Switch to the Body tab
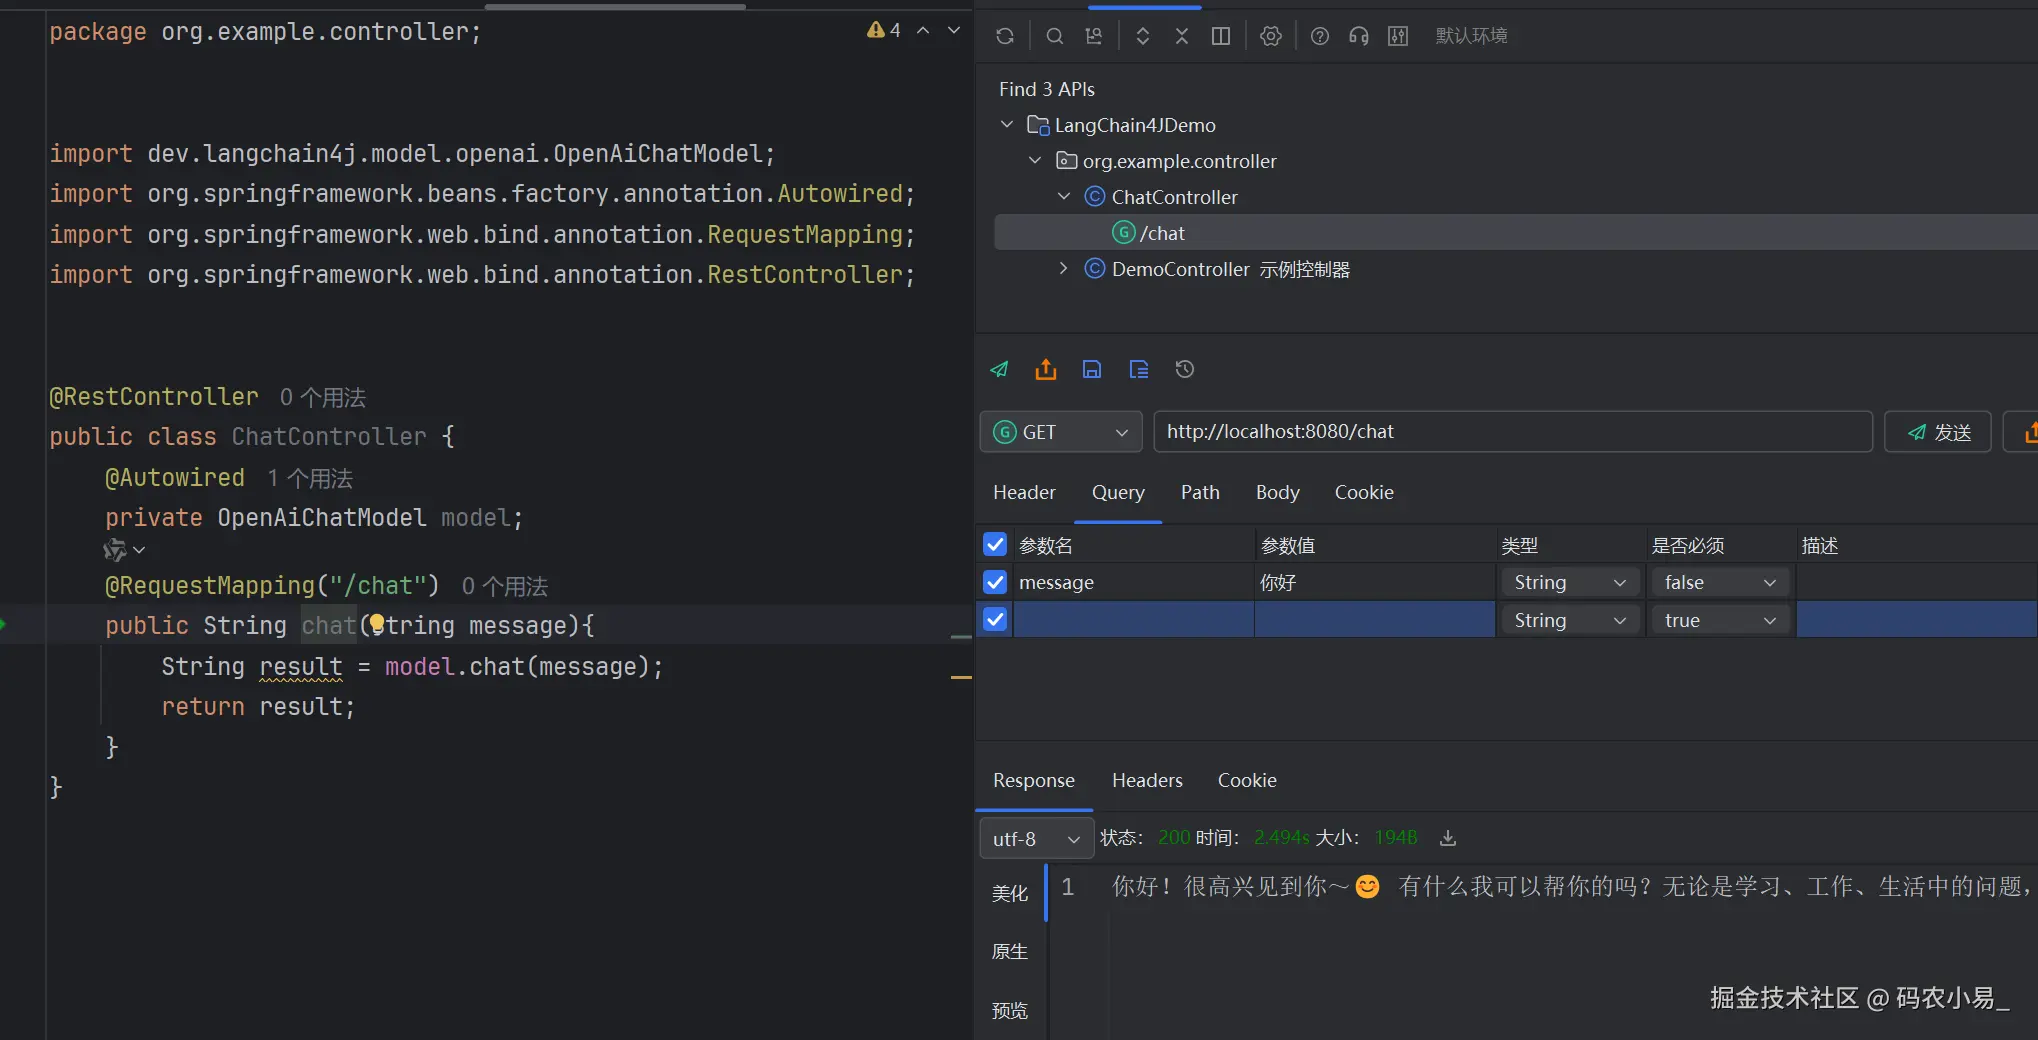 [x=1277, y=492]
